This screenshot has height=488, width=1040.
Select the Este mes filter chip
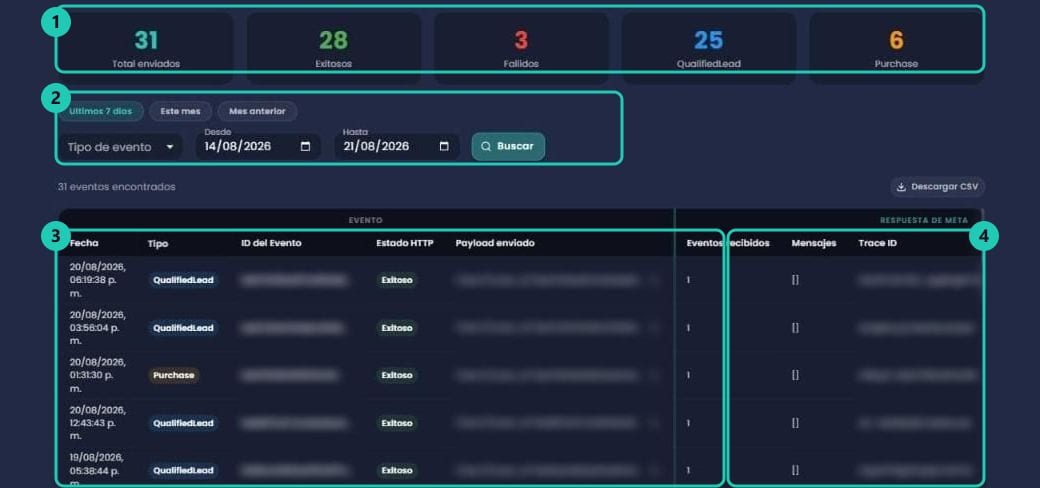click(180, 111)
